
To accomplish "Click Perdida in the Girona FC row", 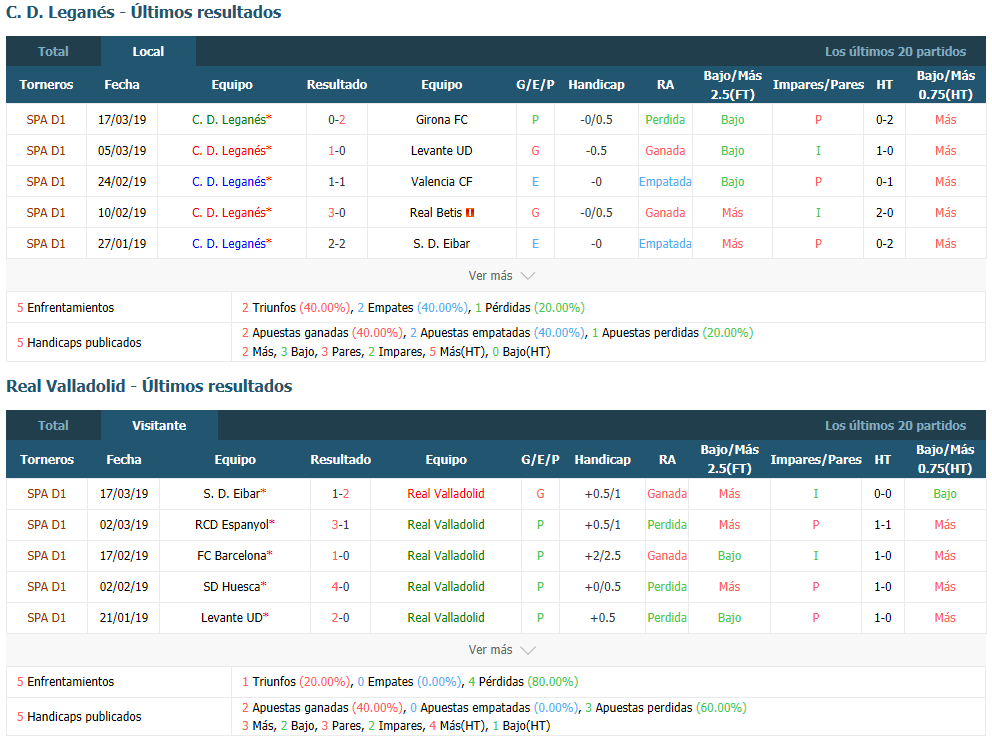I will 665,120.
